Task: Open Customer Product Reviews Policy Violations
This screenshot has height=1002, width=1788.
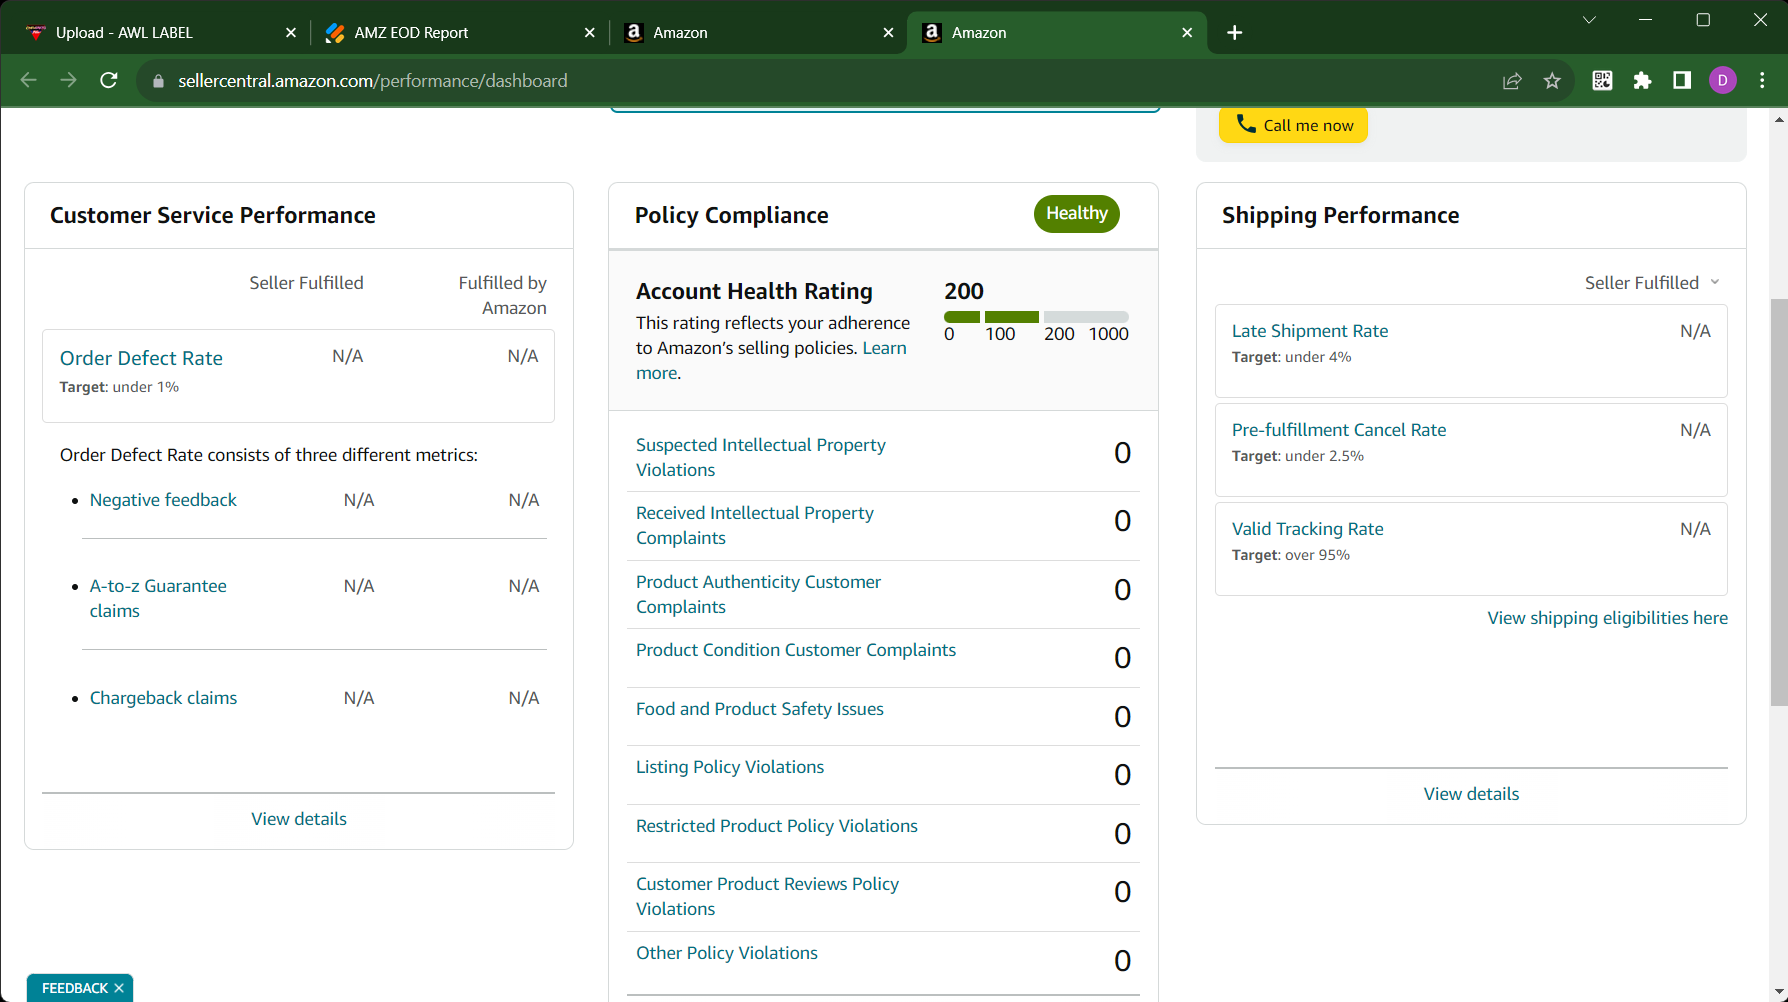Action: [x=767, y=896]
